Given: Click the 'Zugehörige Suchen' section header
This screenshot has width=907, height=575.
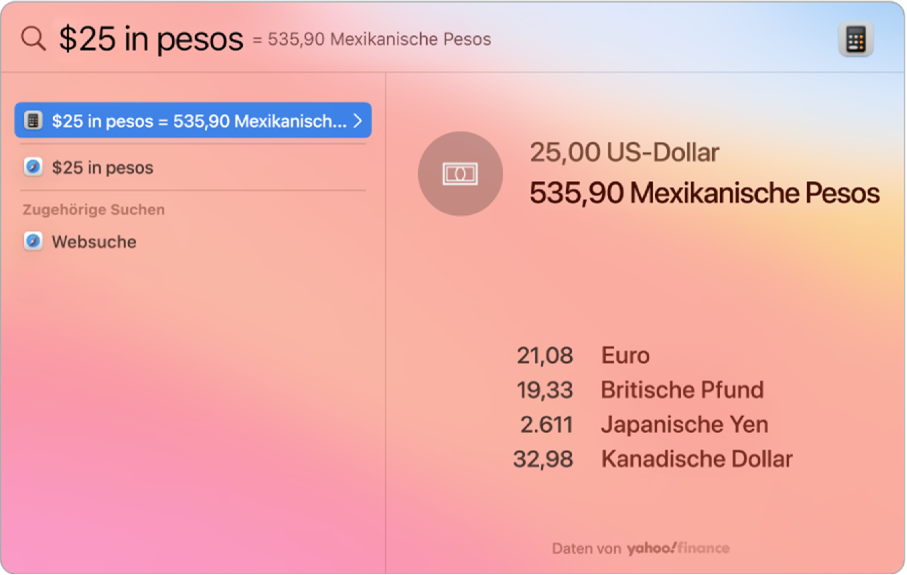Looking at the screenshot, I should [94, 209].
